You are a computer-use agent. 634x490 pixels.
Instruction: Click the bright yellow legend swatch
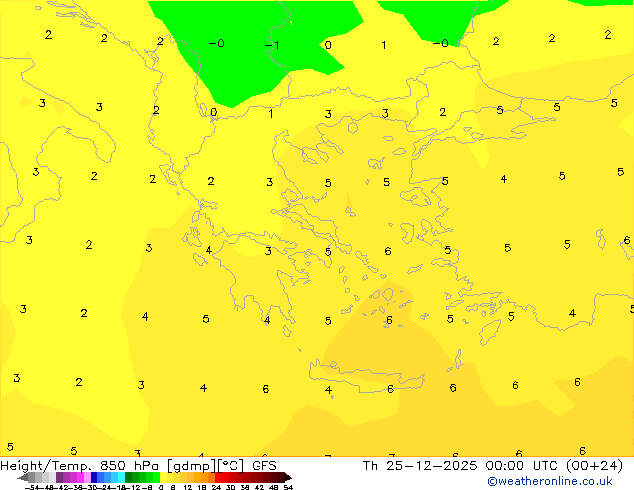(163, 477)
